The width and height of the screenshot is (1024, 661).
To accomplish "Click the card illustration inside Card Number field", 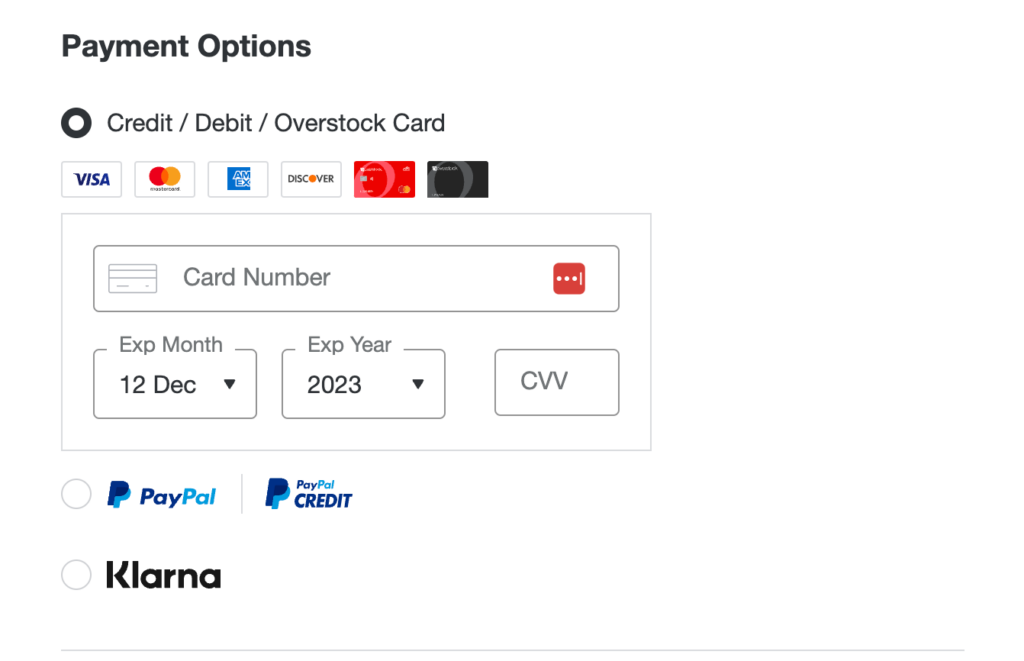I will click(134, 278).
